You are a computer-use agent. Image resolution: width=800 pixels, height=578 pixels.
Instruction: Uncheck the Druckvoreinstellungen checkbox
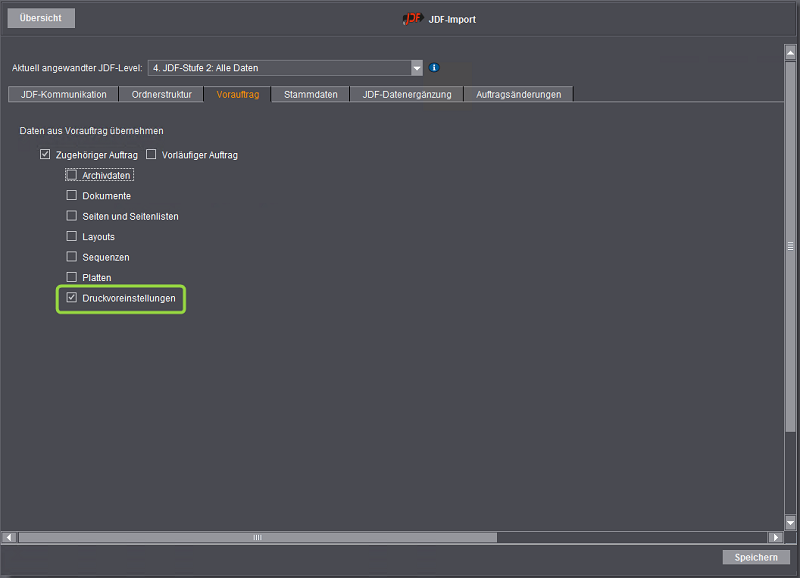tap(72, 298)
